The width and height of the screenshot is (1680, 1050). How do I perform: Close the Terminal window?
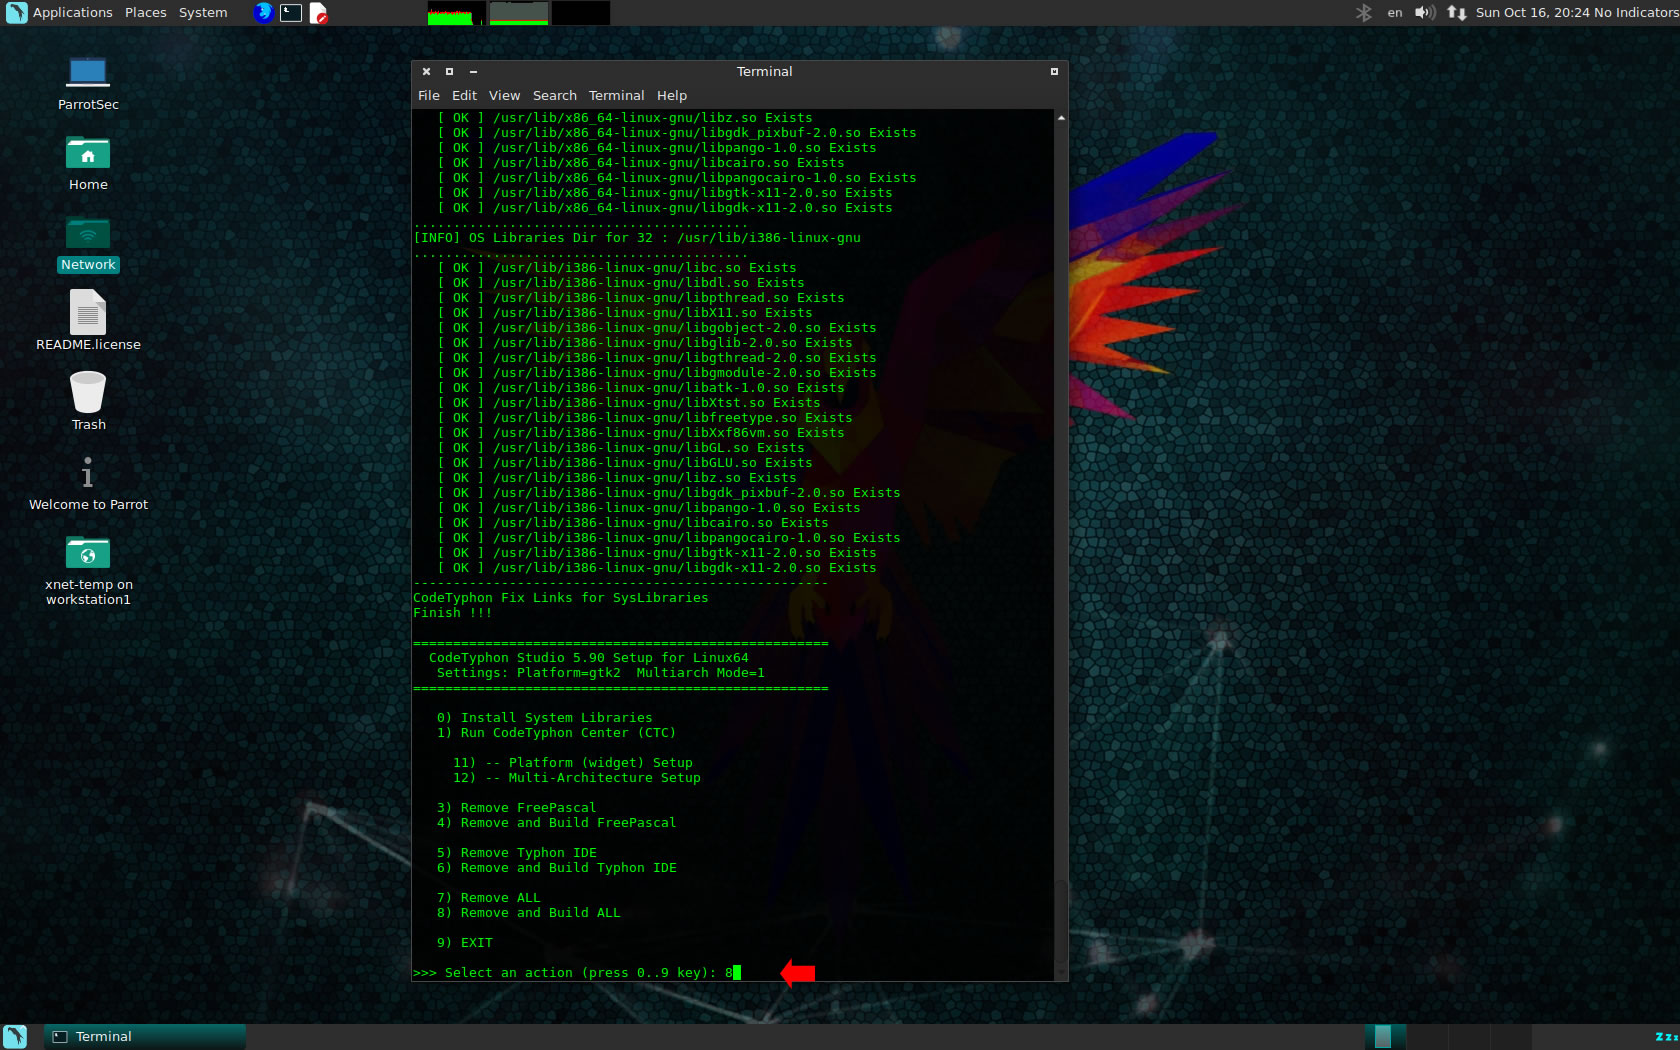[426, 71]
